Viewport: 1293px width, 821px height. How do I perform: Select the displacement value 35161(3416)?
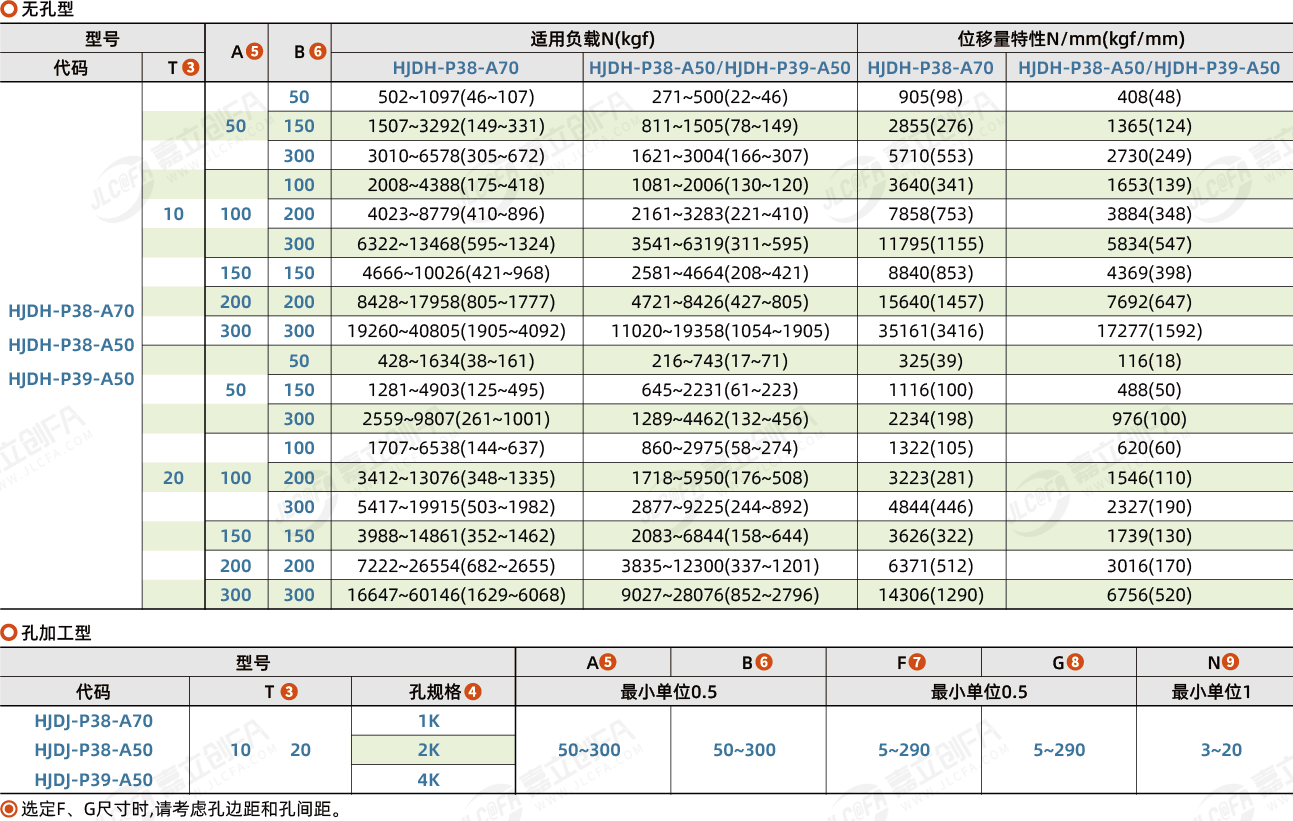[930, 331]
